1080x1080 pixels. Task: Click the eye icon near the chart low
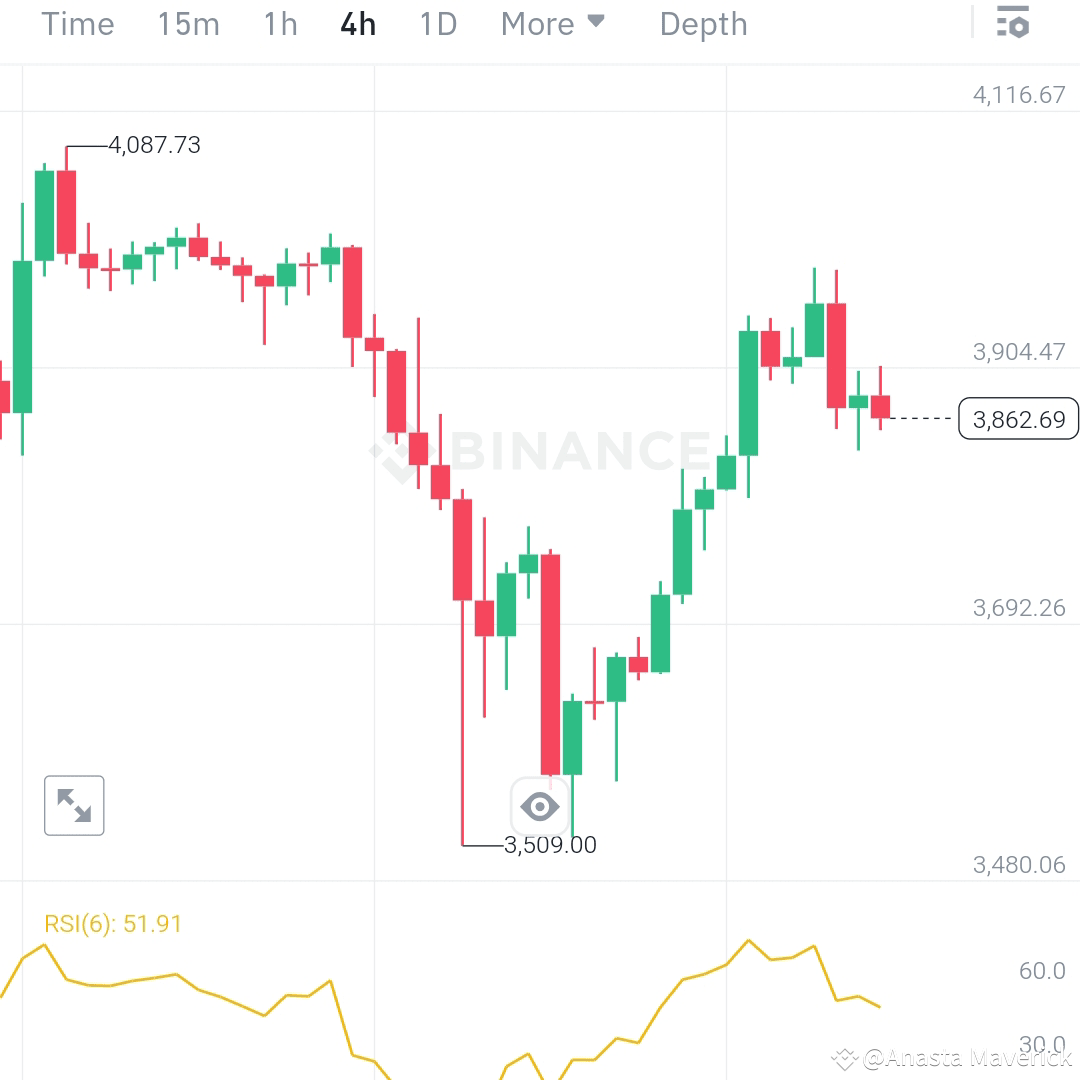click(x=540, y=806)
